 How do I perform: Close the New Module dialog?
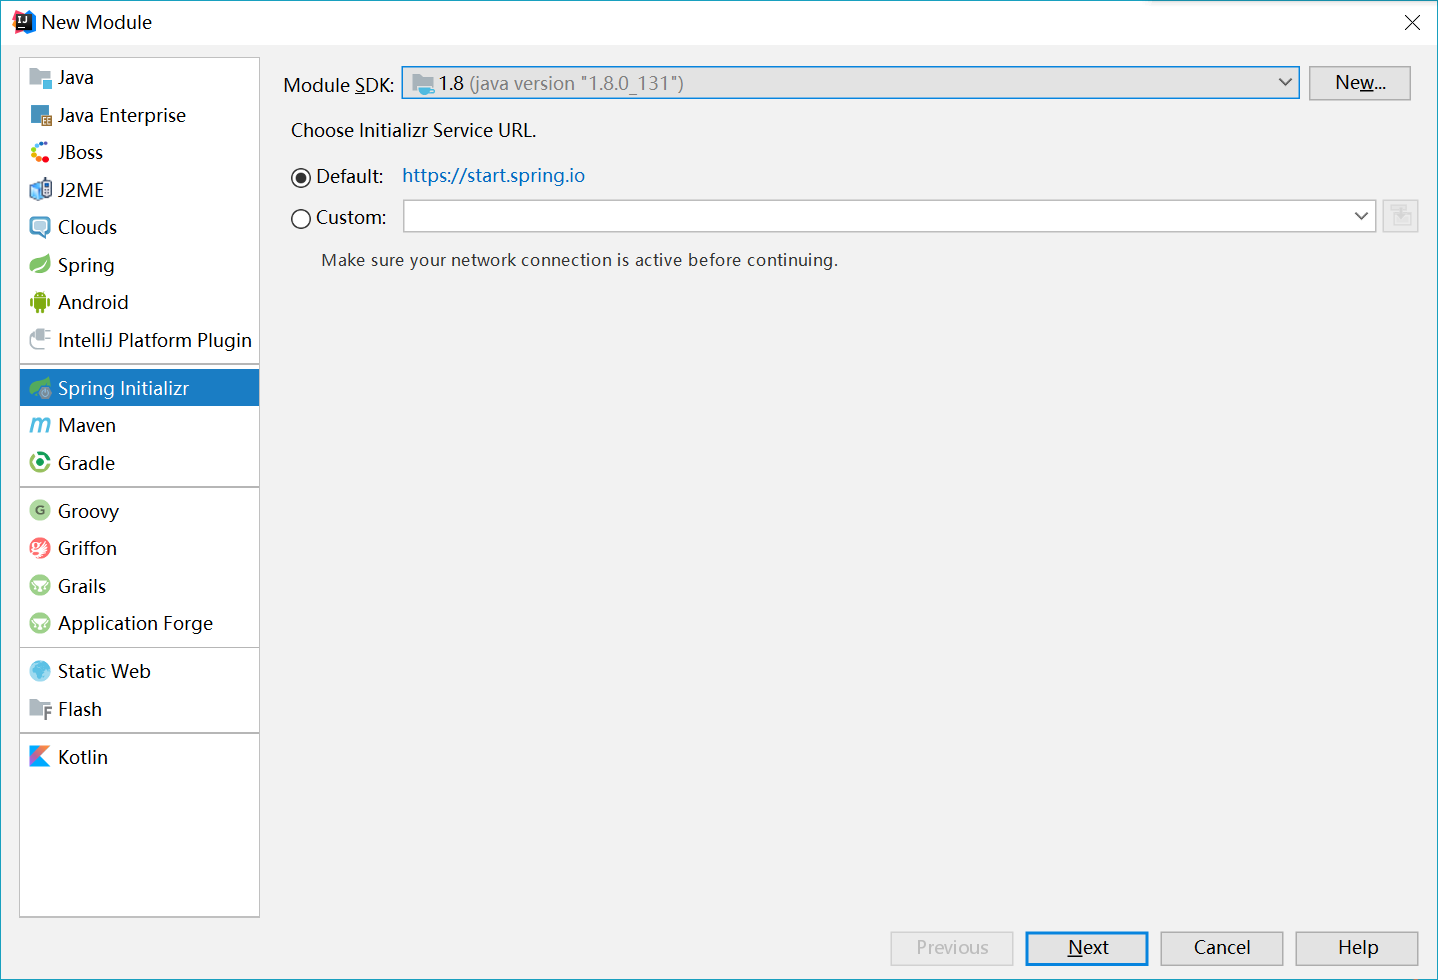(x=1412, y=22)
